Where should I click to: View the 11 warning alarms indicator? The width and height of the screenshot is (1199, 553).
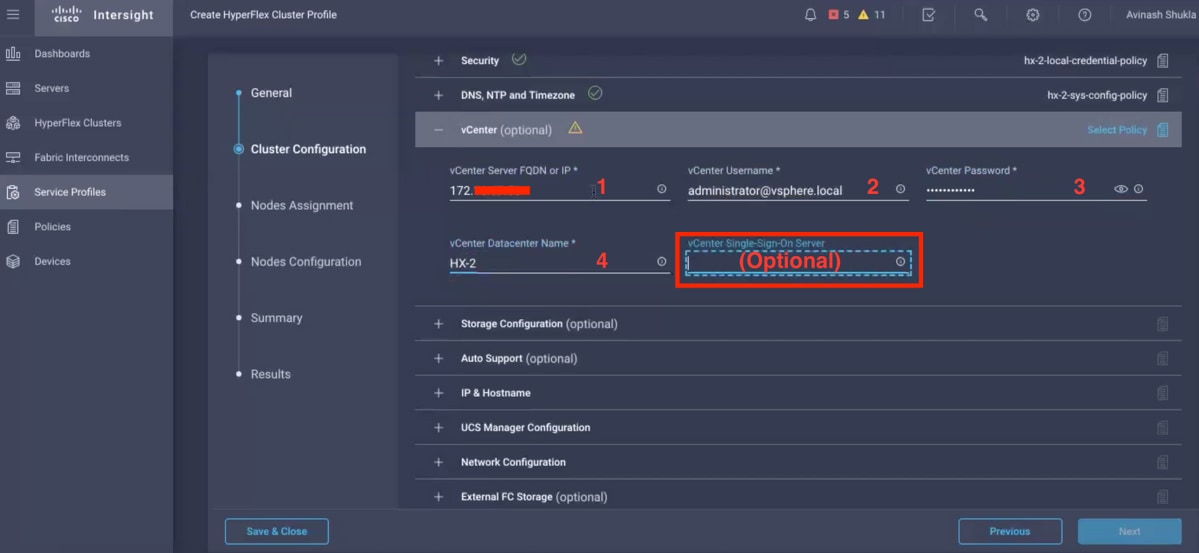[x=872, y=15]
